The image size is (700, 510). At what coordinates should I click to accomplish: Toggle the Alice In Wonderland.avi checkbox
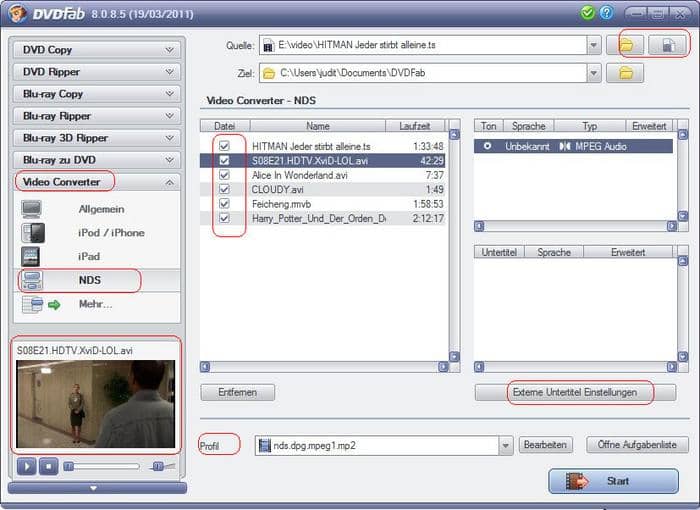(x=224, y=175)
